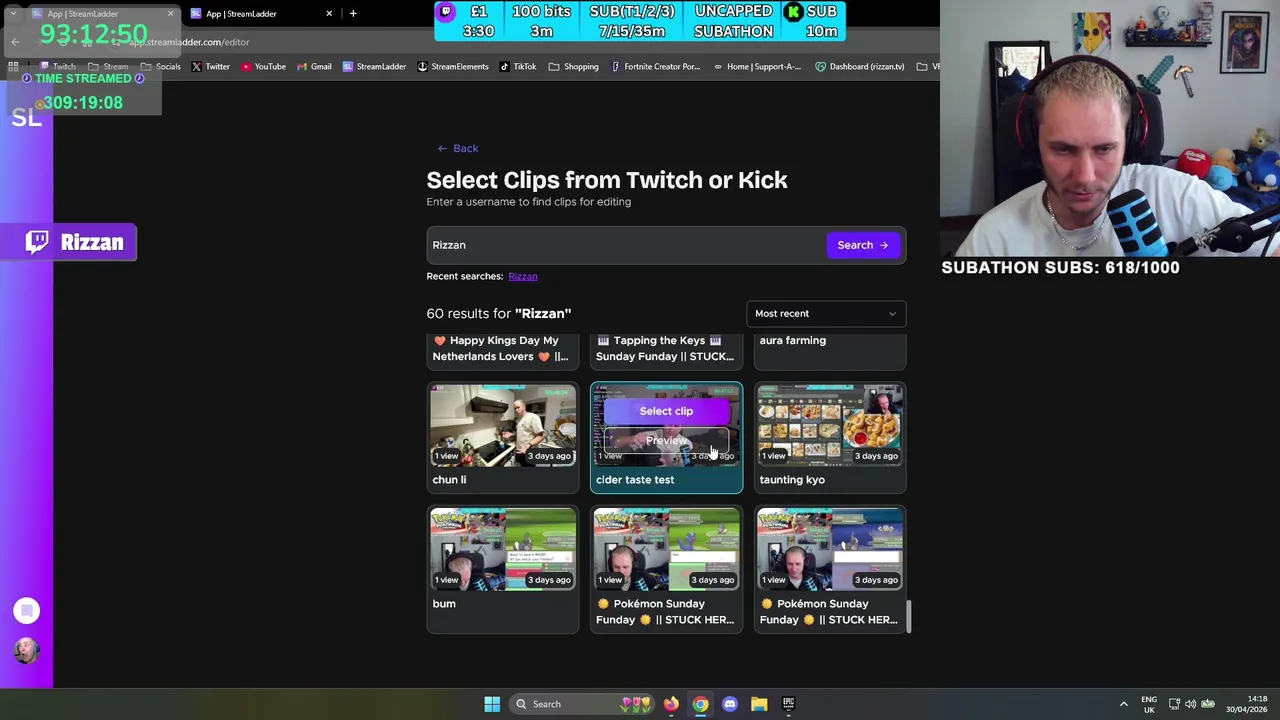Open the TikTok bookmark
Viewport: 1280px width, 720px height.
[x=518, y=67]
